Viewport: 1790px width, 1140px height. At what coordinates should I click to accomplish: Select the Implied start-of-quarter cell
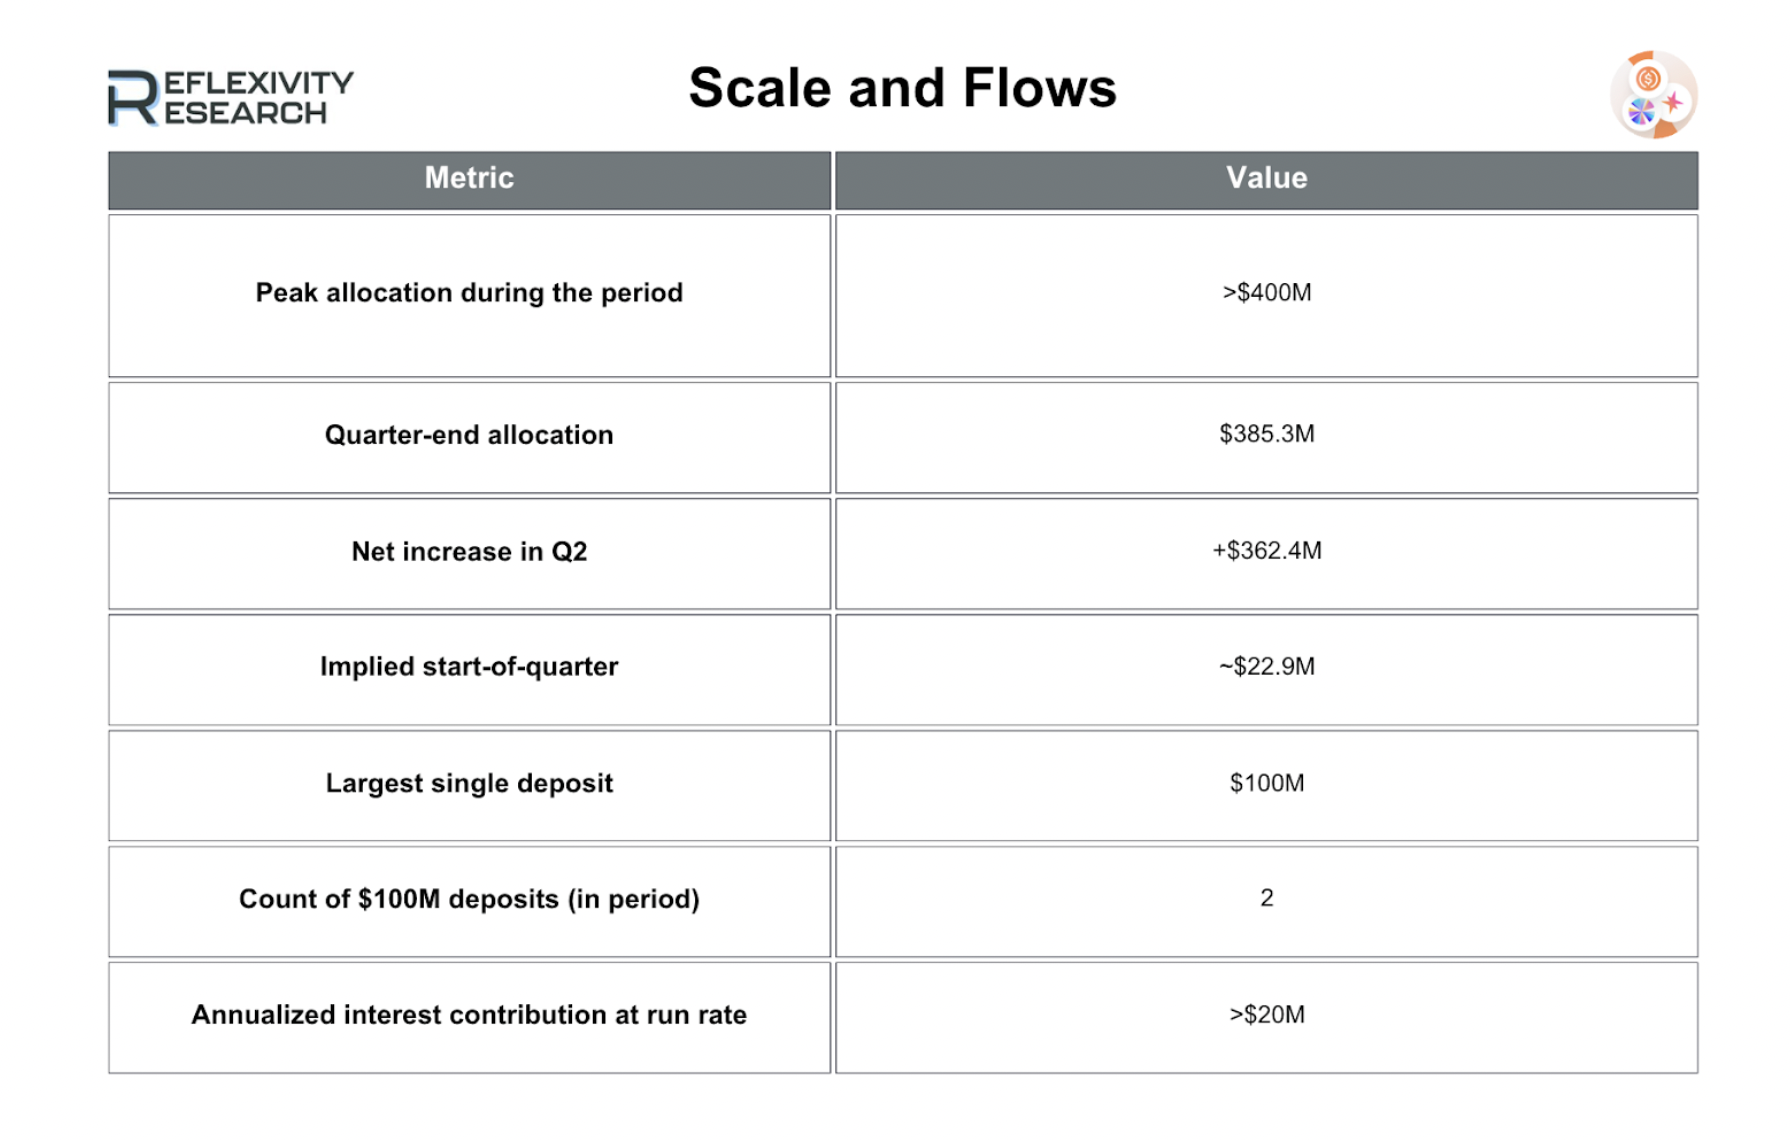469,667
